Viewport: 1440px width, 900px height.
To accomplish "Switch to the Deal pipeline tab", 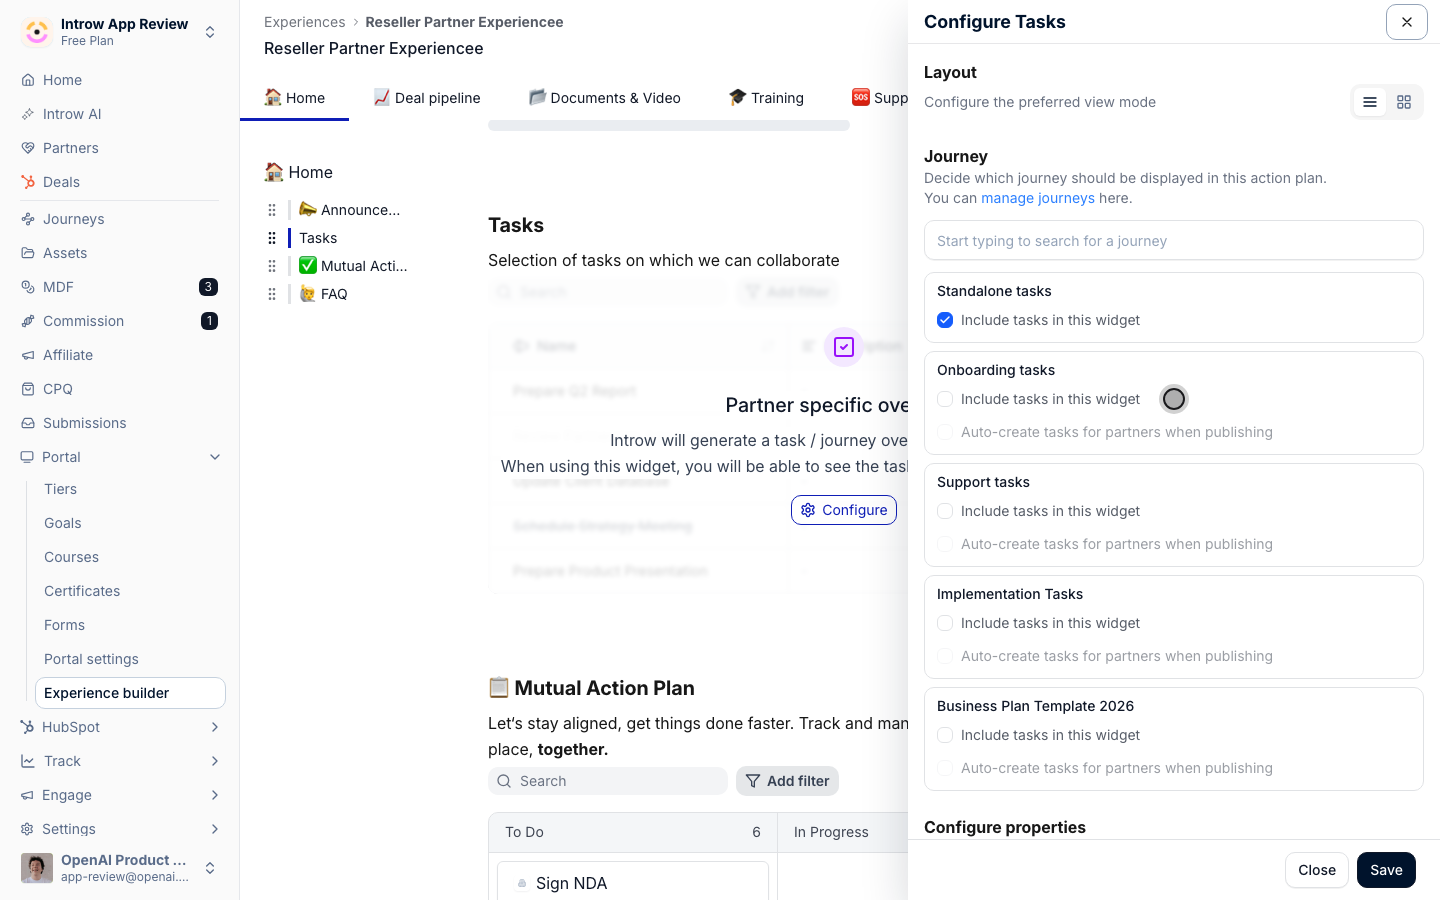I will (427, 98).
